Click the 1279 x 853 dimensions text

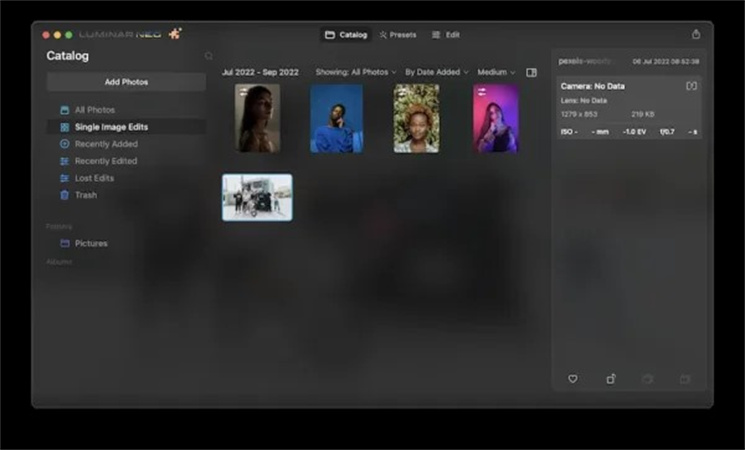(x=579, y=114)
